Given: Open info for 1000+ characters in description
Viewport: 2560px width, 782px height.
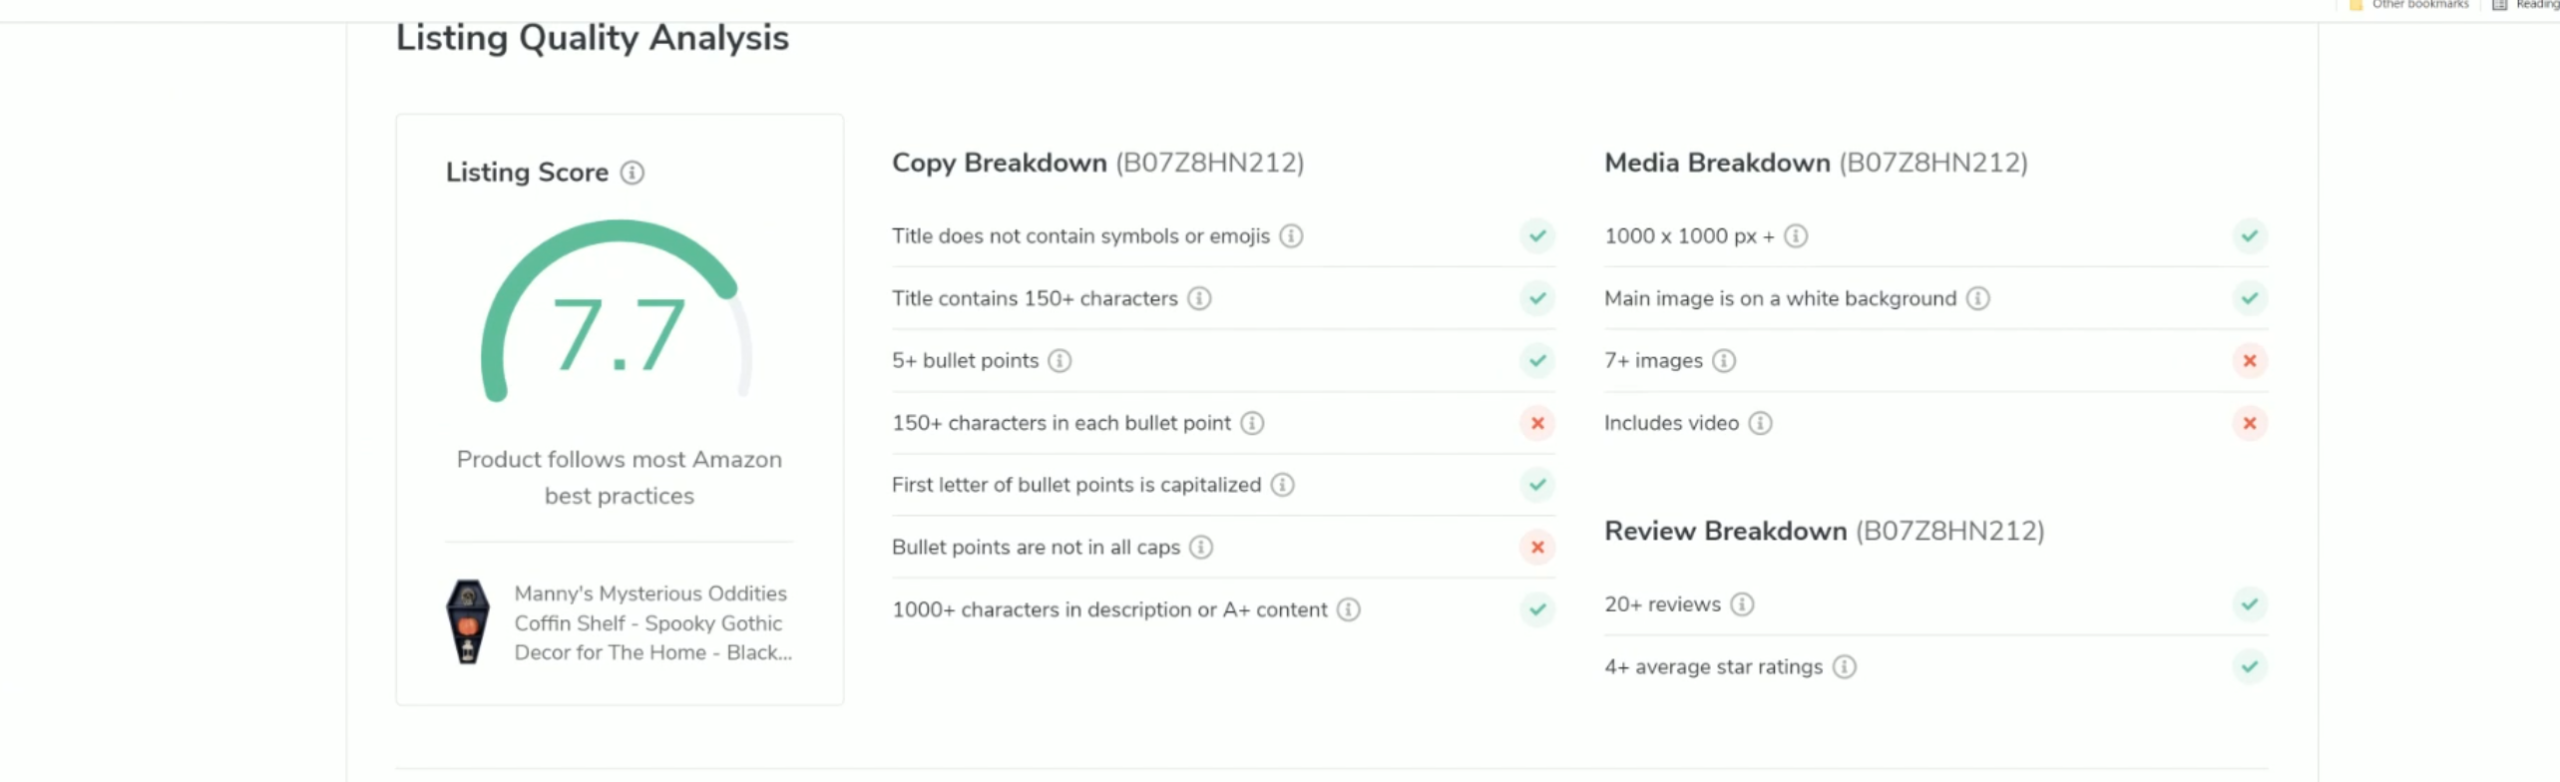Looking at the screenshot, I should [1348, 610].
